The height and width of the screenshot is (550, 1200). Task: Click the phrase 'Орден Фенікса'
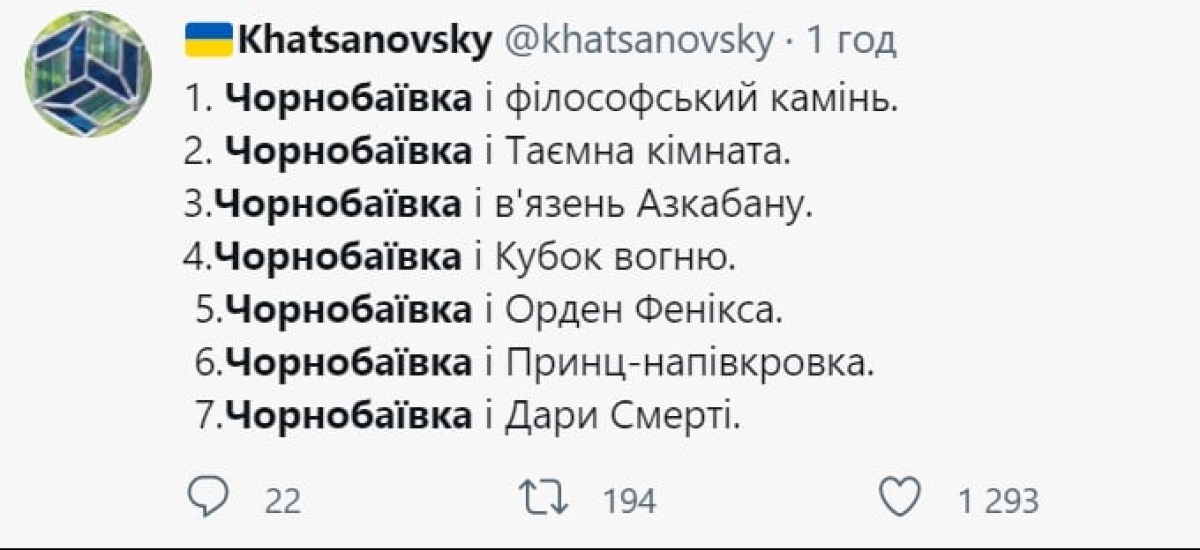point(642,309)
